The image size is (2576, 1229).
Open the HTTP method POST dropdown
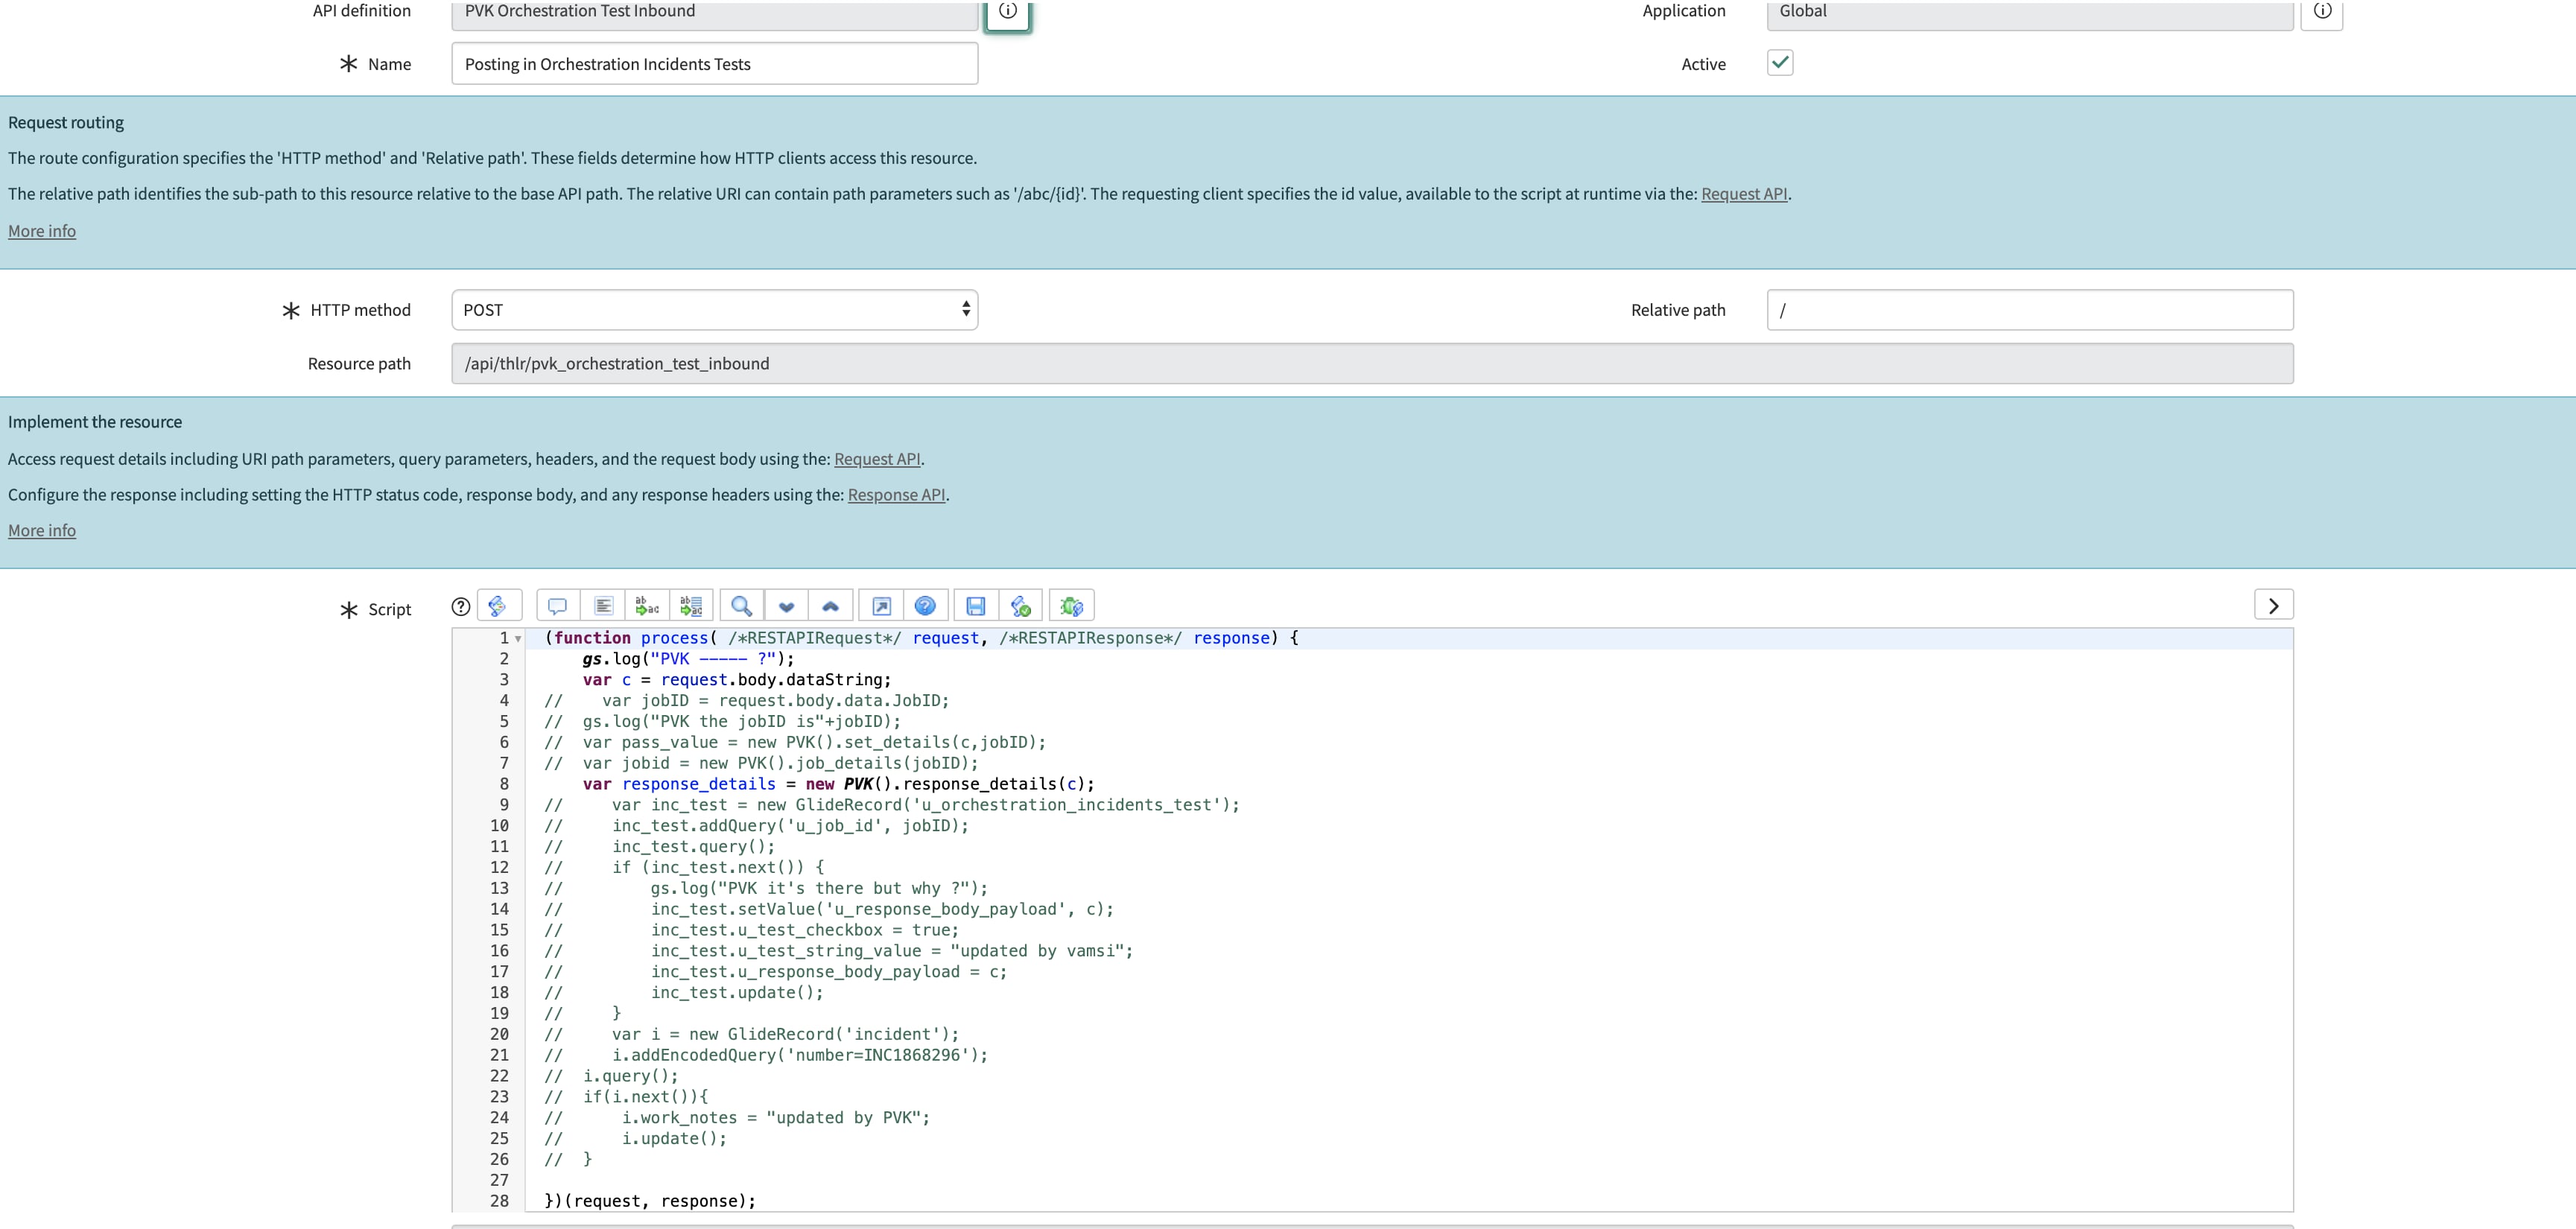point(714,310)
